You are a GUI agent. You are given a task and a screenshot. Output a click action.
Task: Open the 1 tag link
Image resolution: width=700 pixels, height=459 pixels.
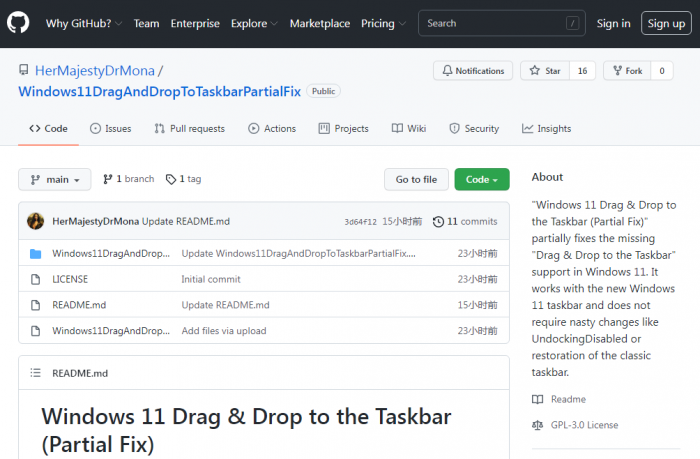(183, 179)
